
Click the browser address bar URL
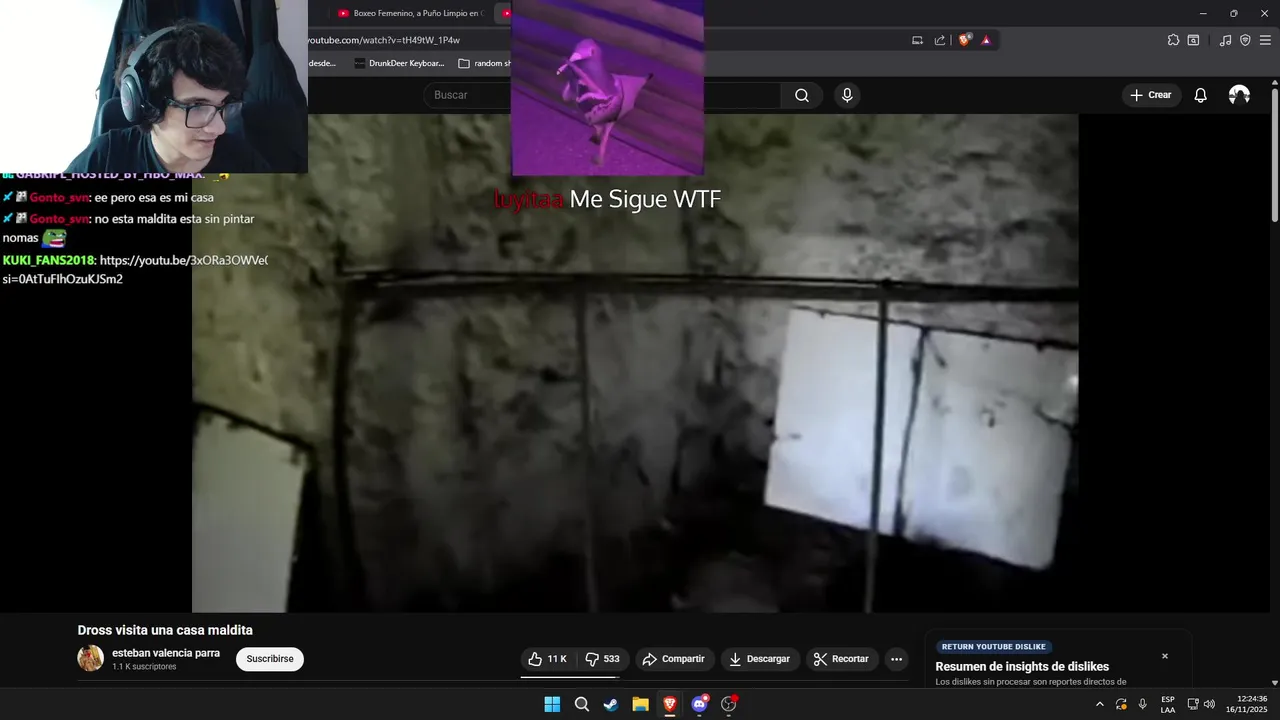click(x=382, y=40)
